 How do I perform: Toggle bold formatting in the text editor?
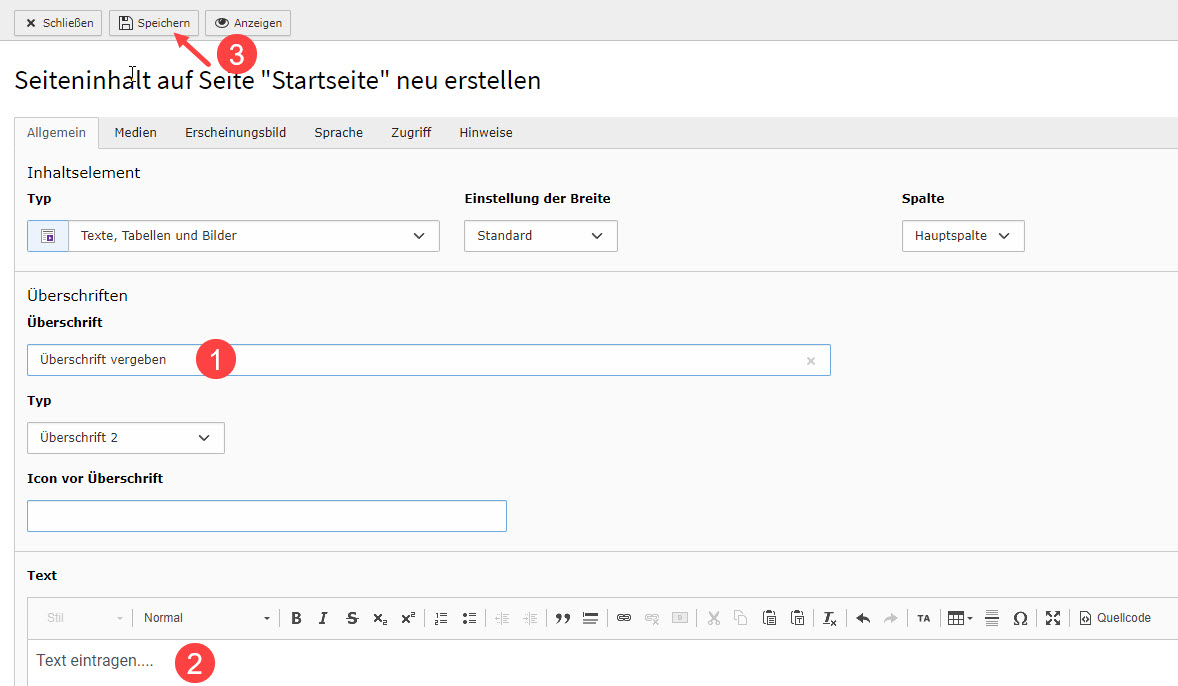pyautogui.click(x=296, y=618)
